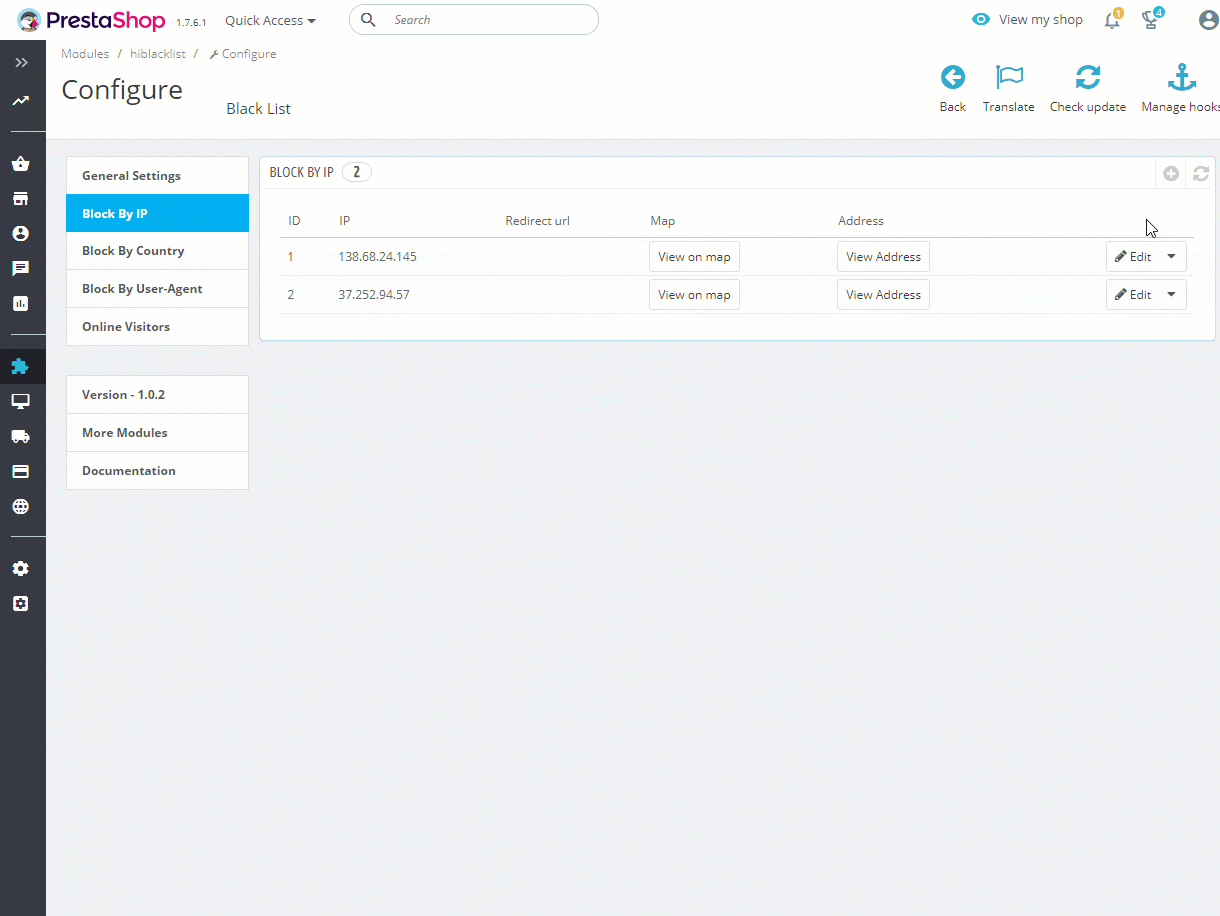This screenshot has width=1220, height=916.
Task: Click the IP value 138.68.24.145
Action: (377, 257)
